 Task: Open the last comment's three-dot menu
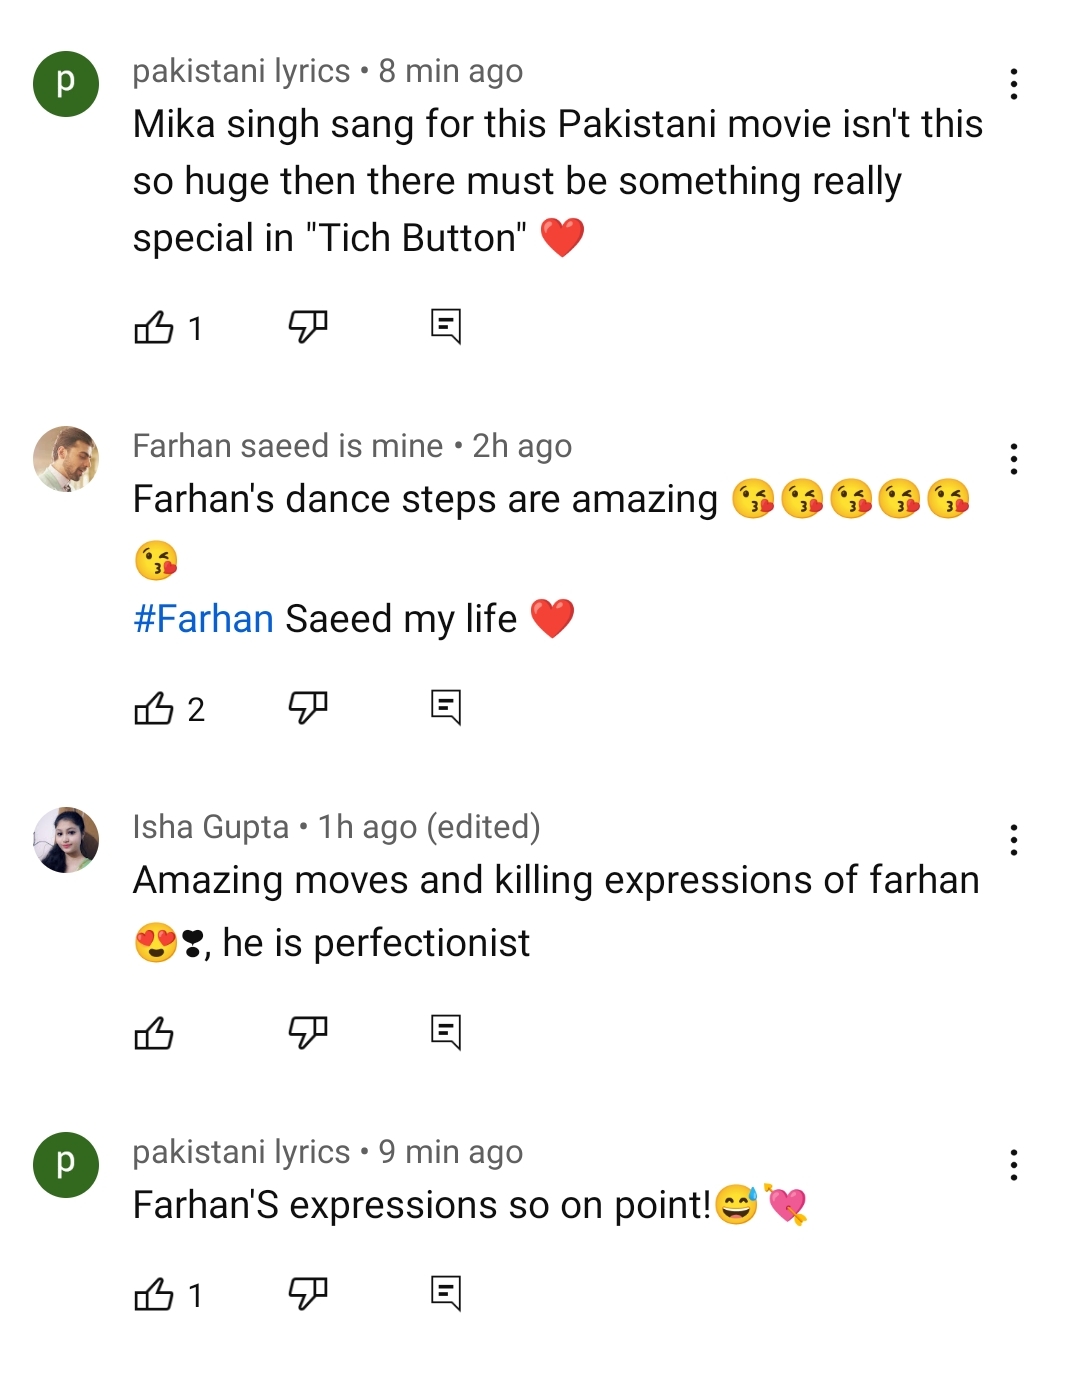[1014, 1164]
